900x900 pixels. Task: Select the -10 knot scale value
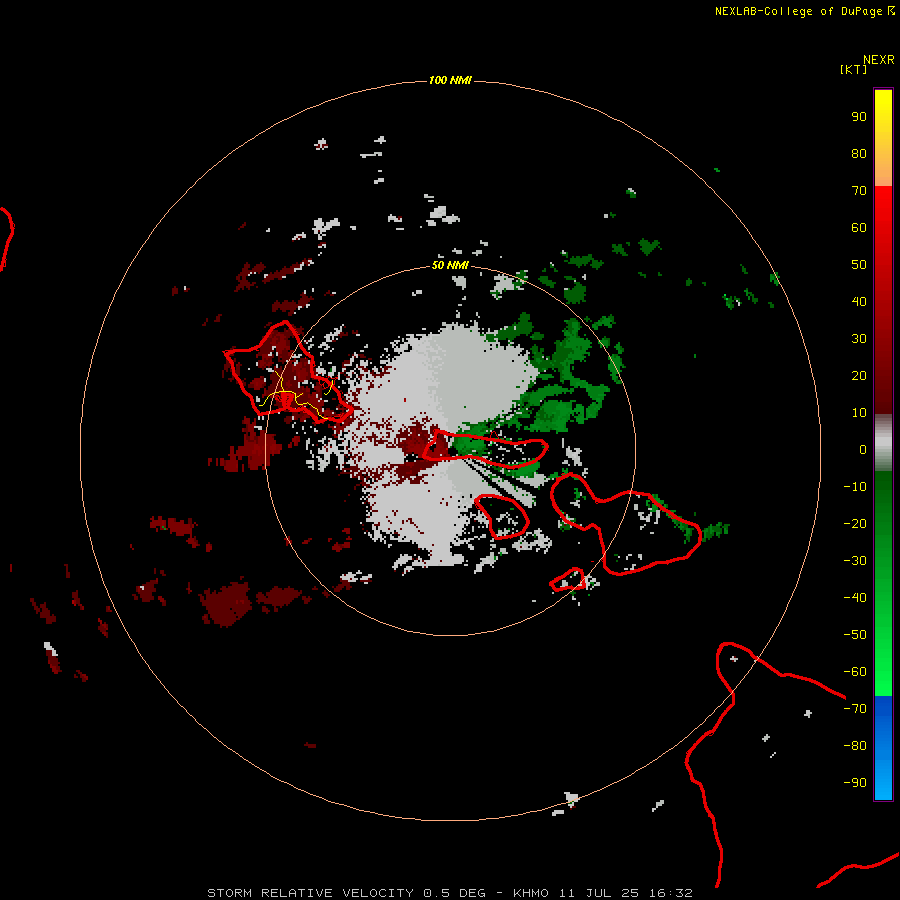point(855,487)
